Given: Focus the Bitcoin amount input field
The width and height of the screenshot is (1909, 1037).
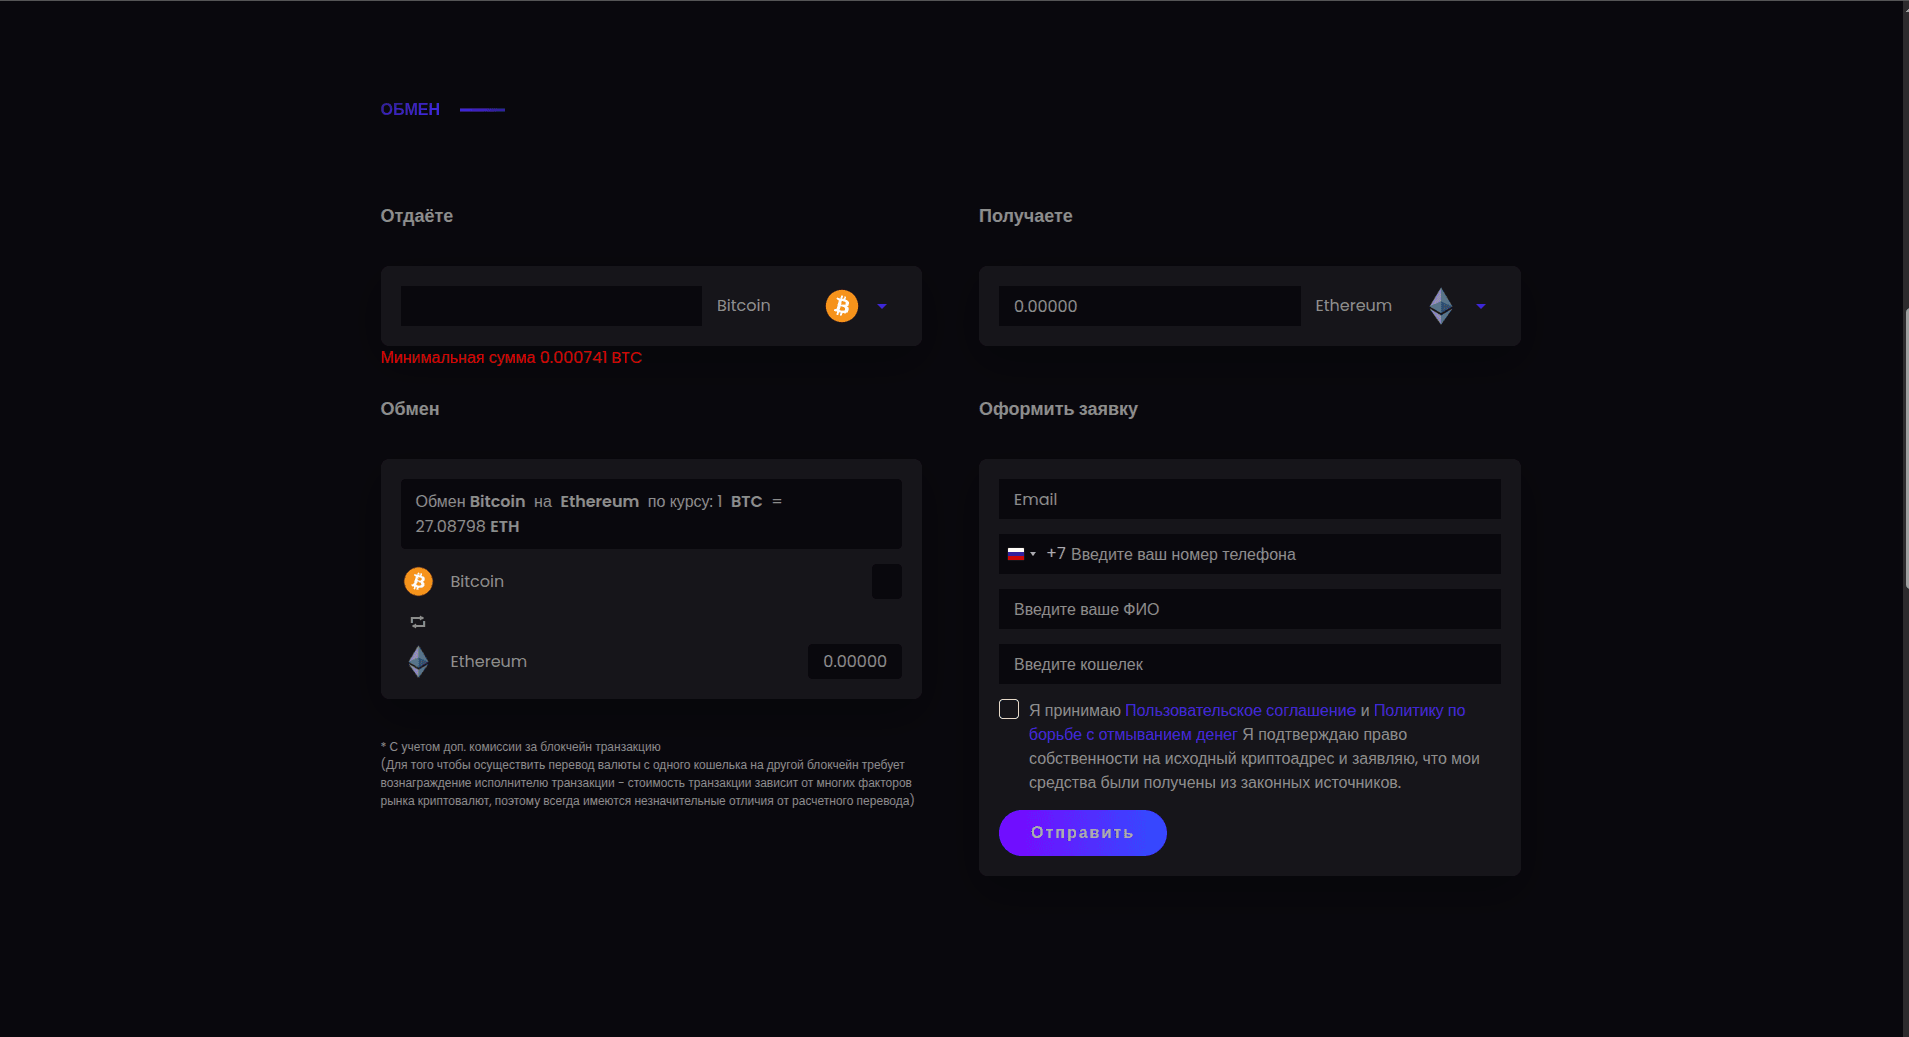Looking at the screenshot, I should tap(551, 306).
